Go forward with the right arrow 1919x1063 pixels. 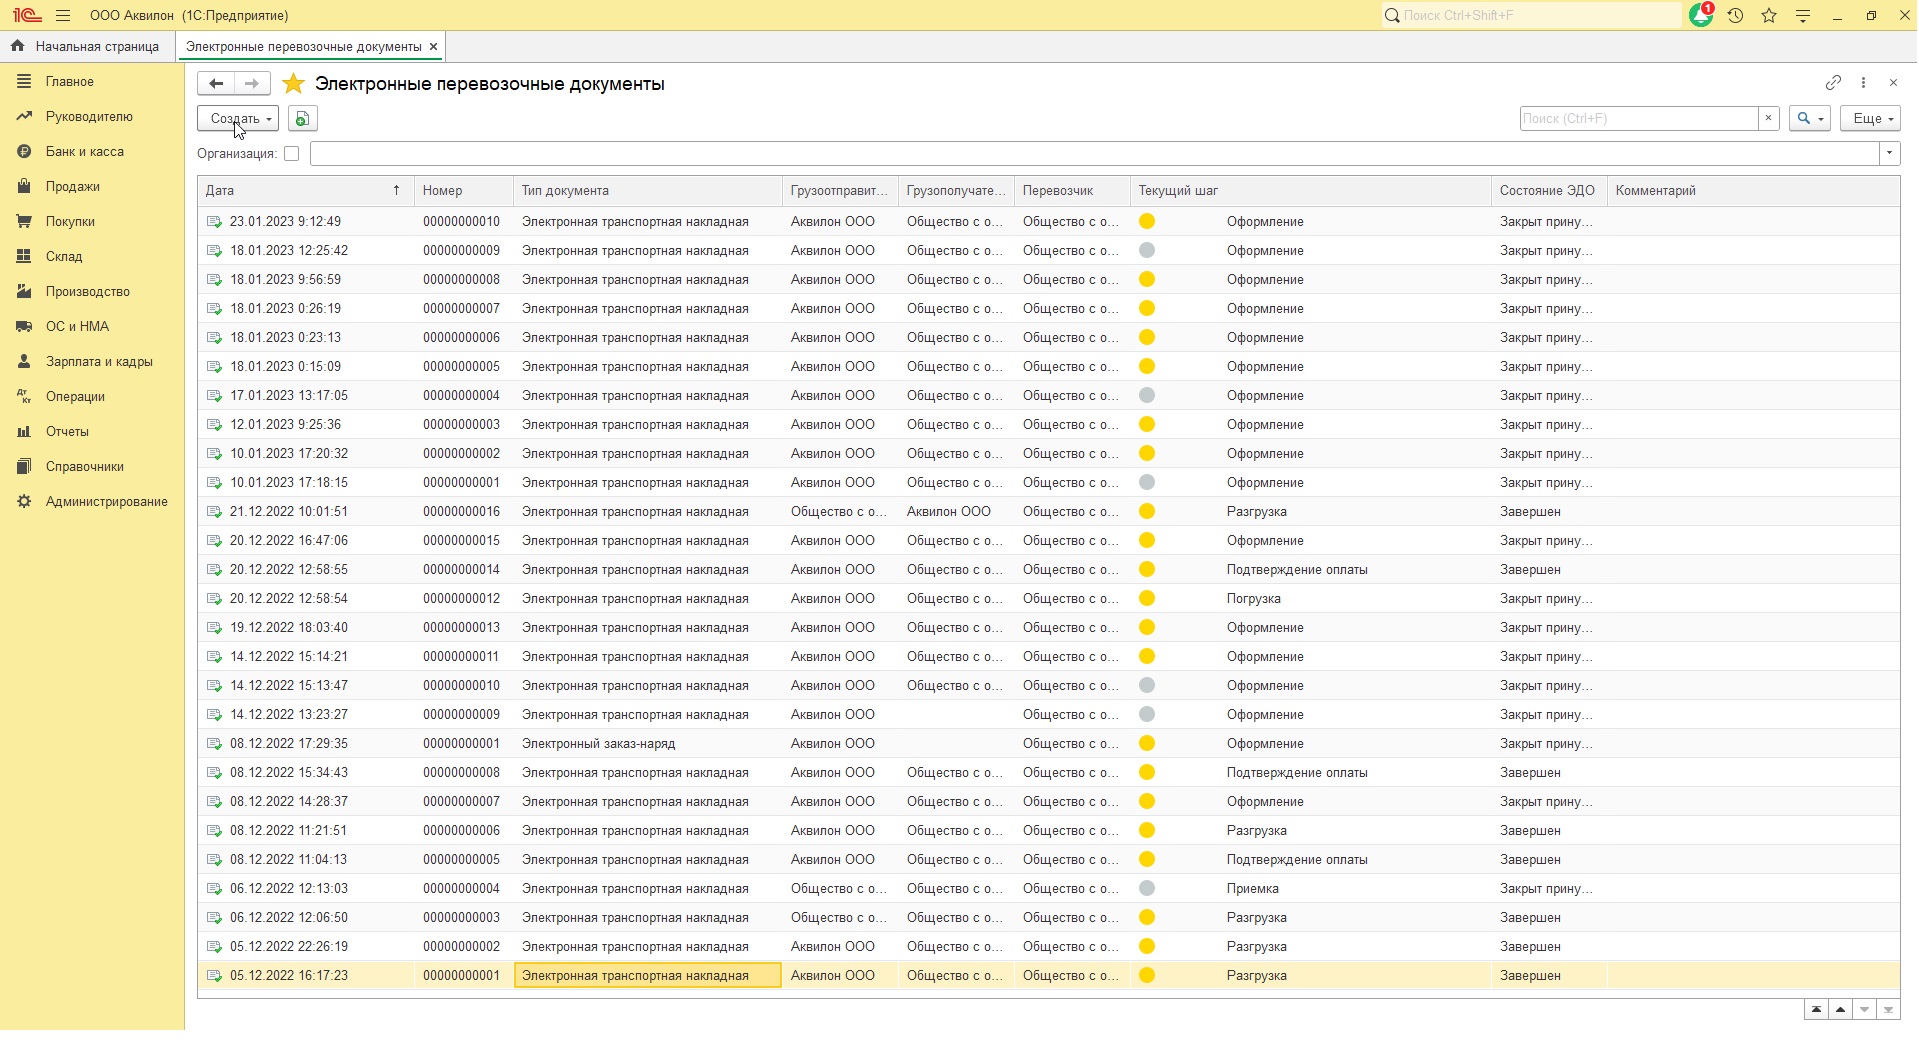(x=252, y=84)
